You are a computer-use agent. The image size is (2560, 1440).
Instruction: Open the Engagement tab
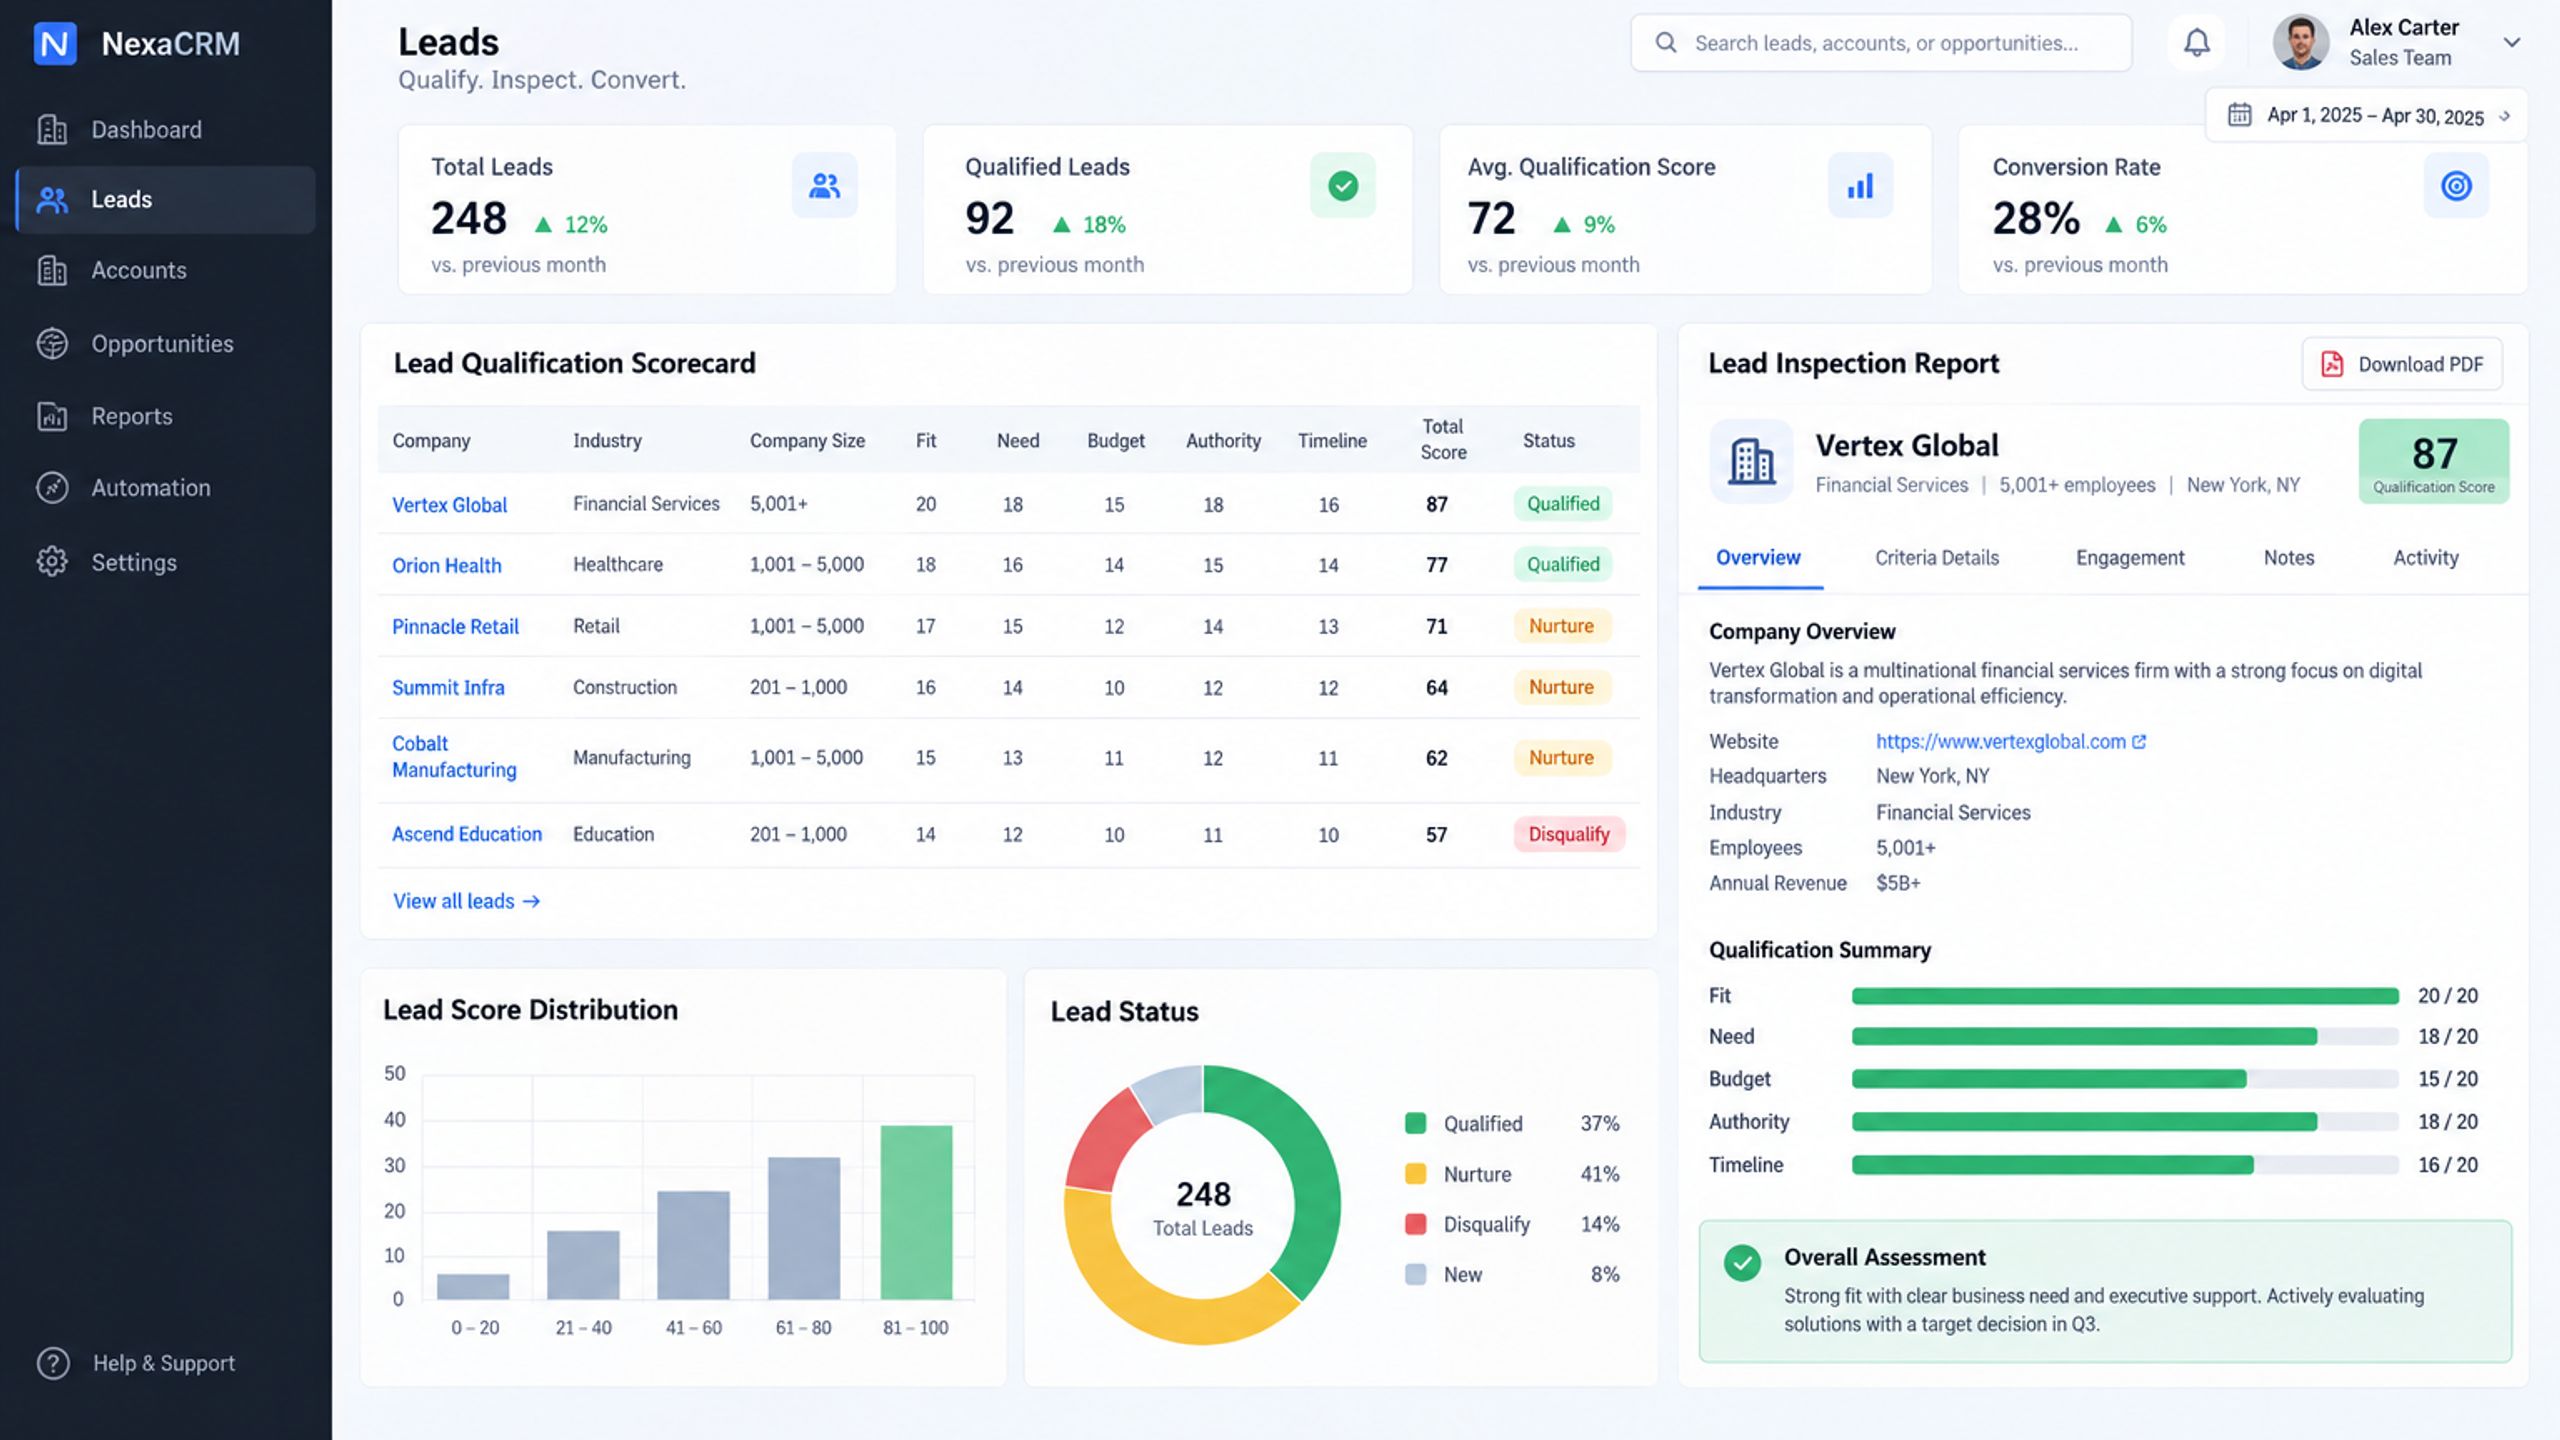[2130, 558]
